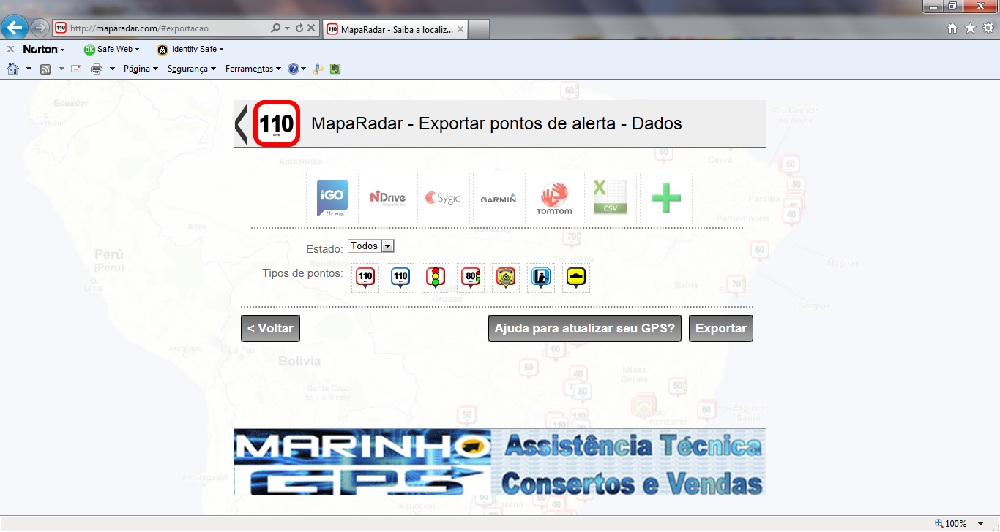The width and height of the screenshot is (1000, 532).
Task: Click the Exportar button
Action: [721, 329]
